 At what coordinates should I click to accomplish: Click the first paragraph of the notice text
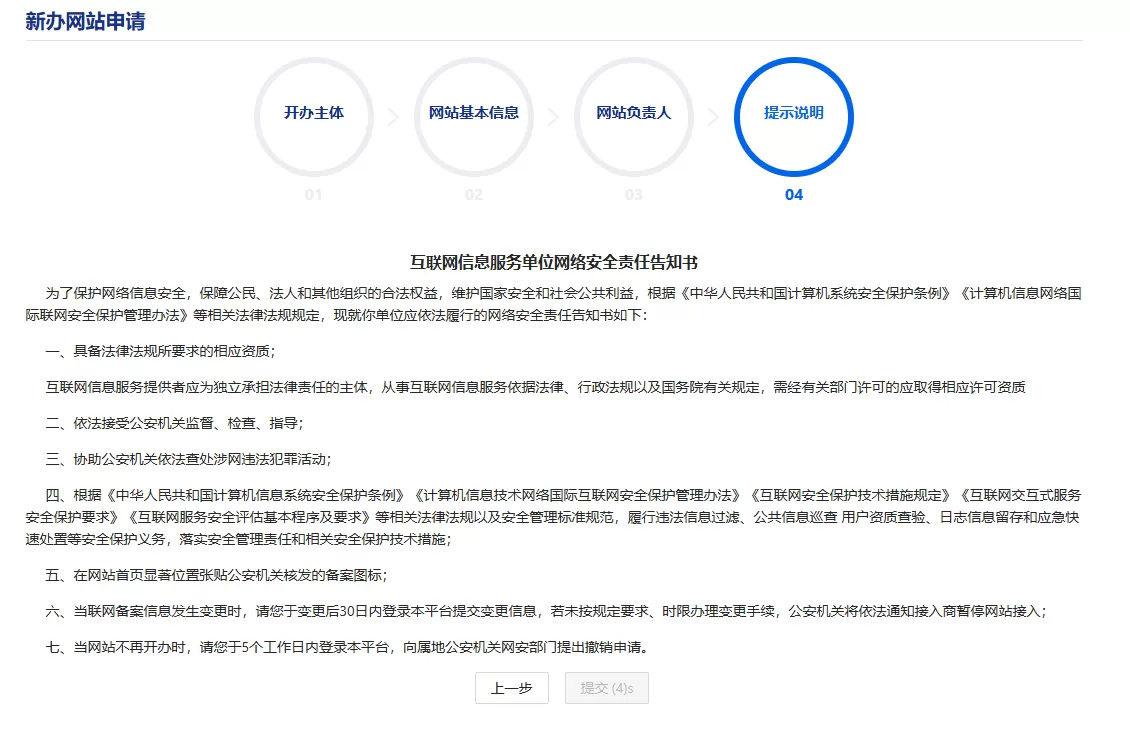tap(563, 305)
